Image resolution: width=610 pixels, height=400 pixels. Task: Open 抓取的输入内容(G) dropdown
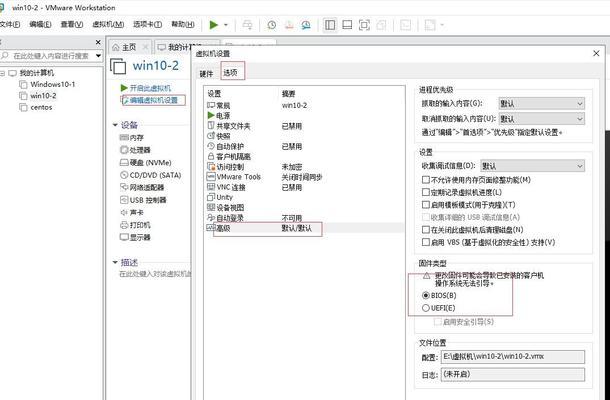click(541, 104)
